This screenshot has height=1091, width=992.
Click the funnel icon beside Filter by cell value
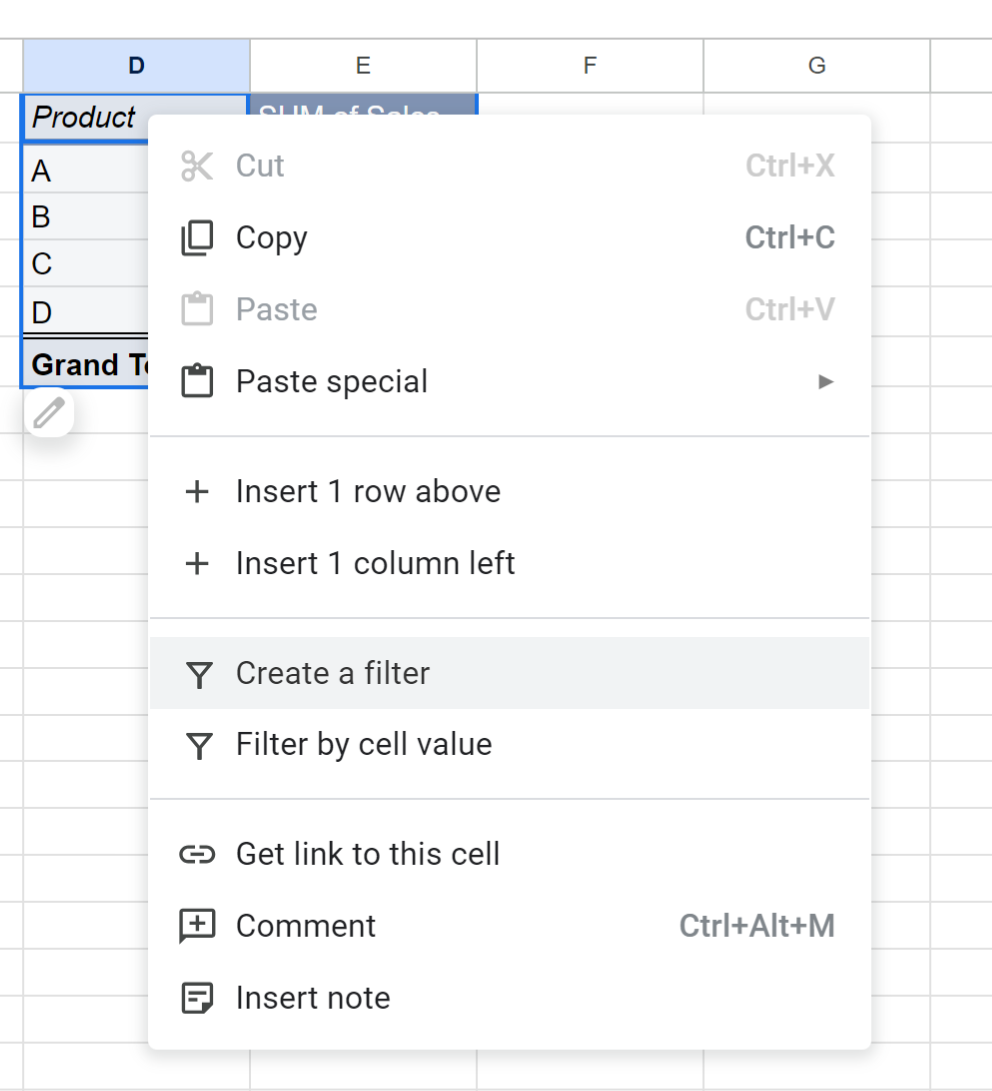point(197,744)
